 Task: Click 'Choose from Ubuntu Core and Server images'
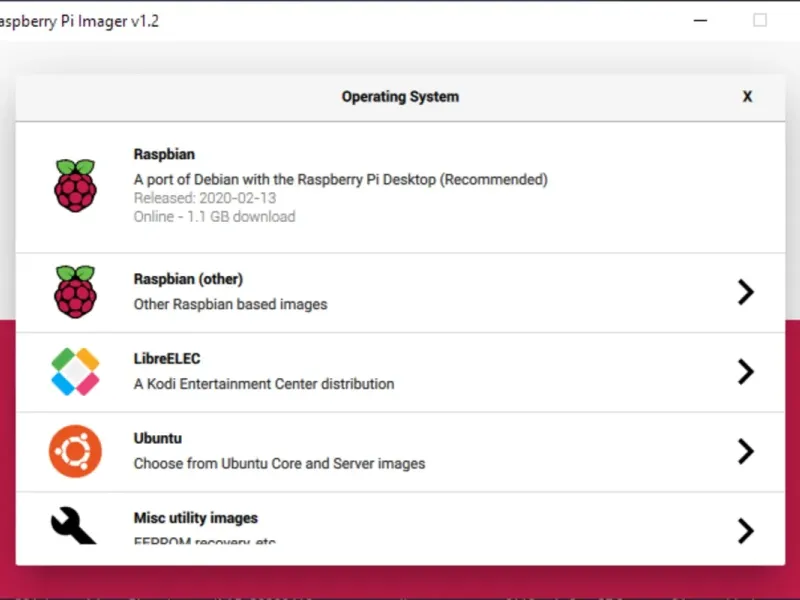point(279,464)
